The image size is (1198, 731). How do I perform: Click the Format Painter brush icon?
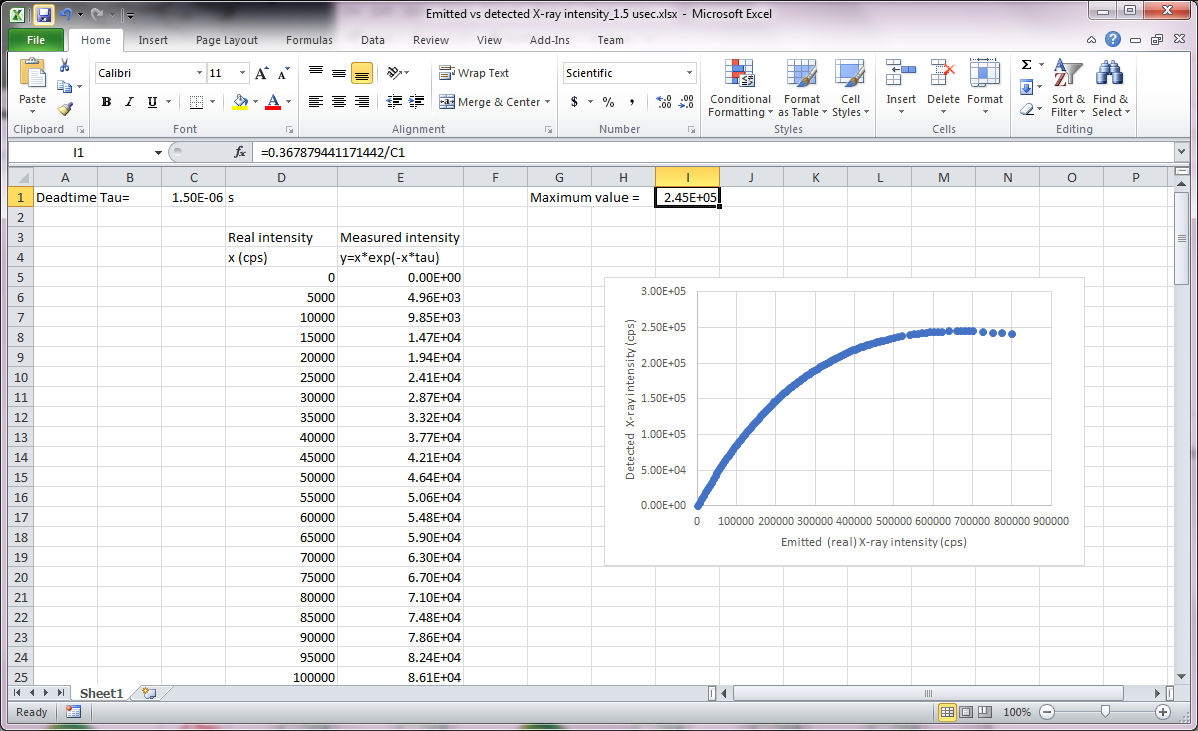point(65,109)
